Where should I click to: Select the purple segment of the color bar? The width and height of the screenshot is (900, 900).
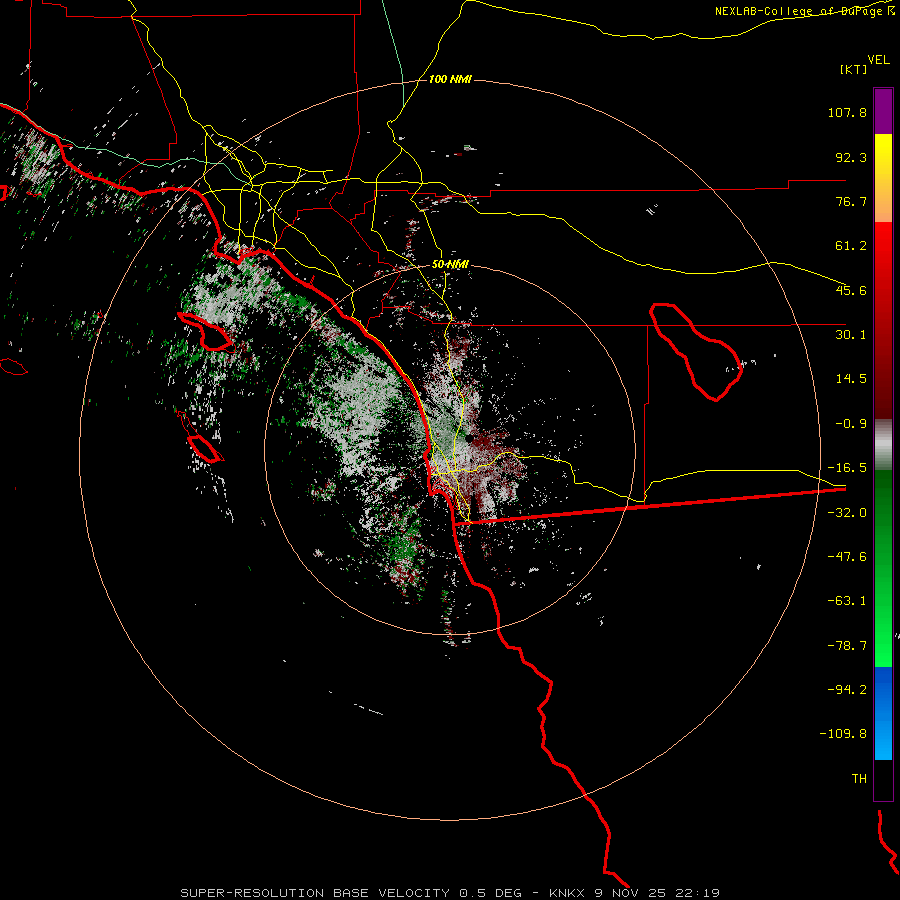click(x=883, y=111)
